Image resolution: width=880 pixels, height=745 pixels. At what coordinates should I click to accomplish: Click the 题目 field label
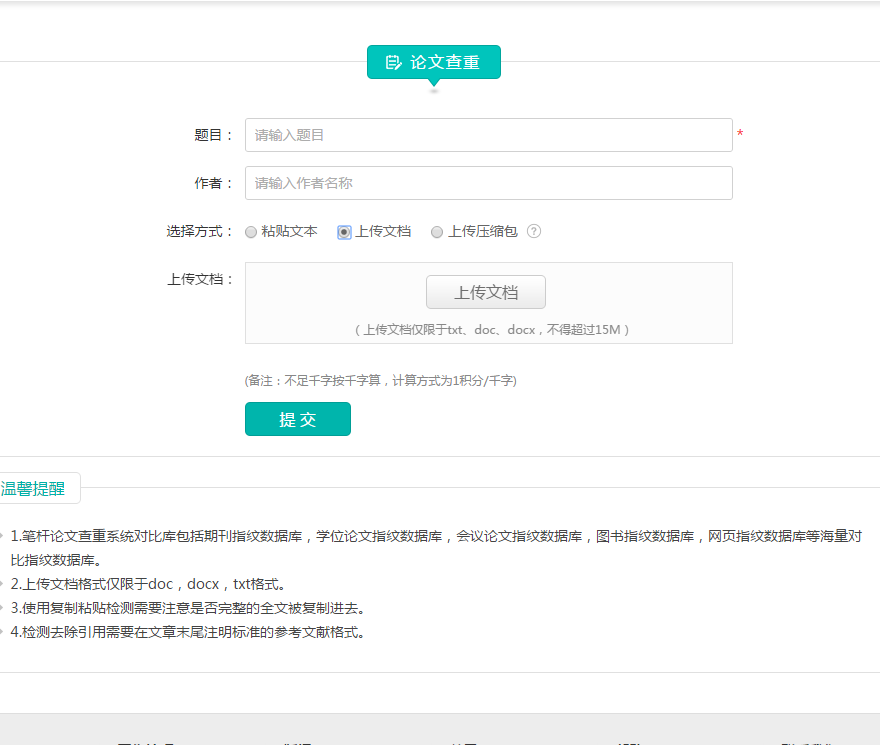[x=213, y=135]
